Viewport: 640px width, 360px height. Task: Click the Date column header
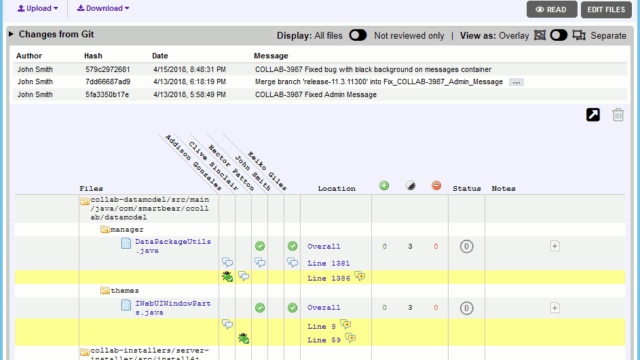[160, 56]
